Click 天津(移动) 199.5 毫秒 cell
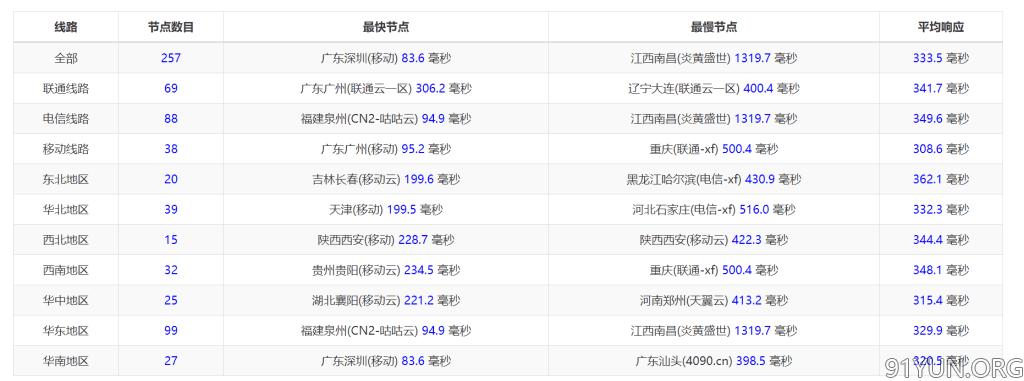Screen dimensions: 1024x381 click(x=386, y=210)
